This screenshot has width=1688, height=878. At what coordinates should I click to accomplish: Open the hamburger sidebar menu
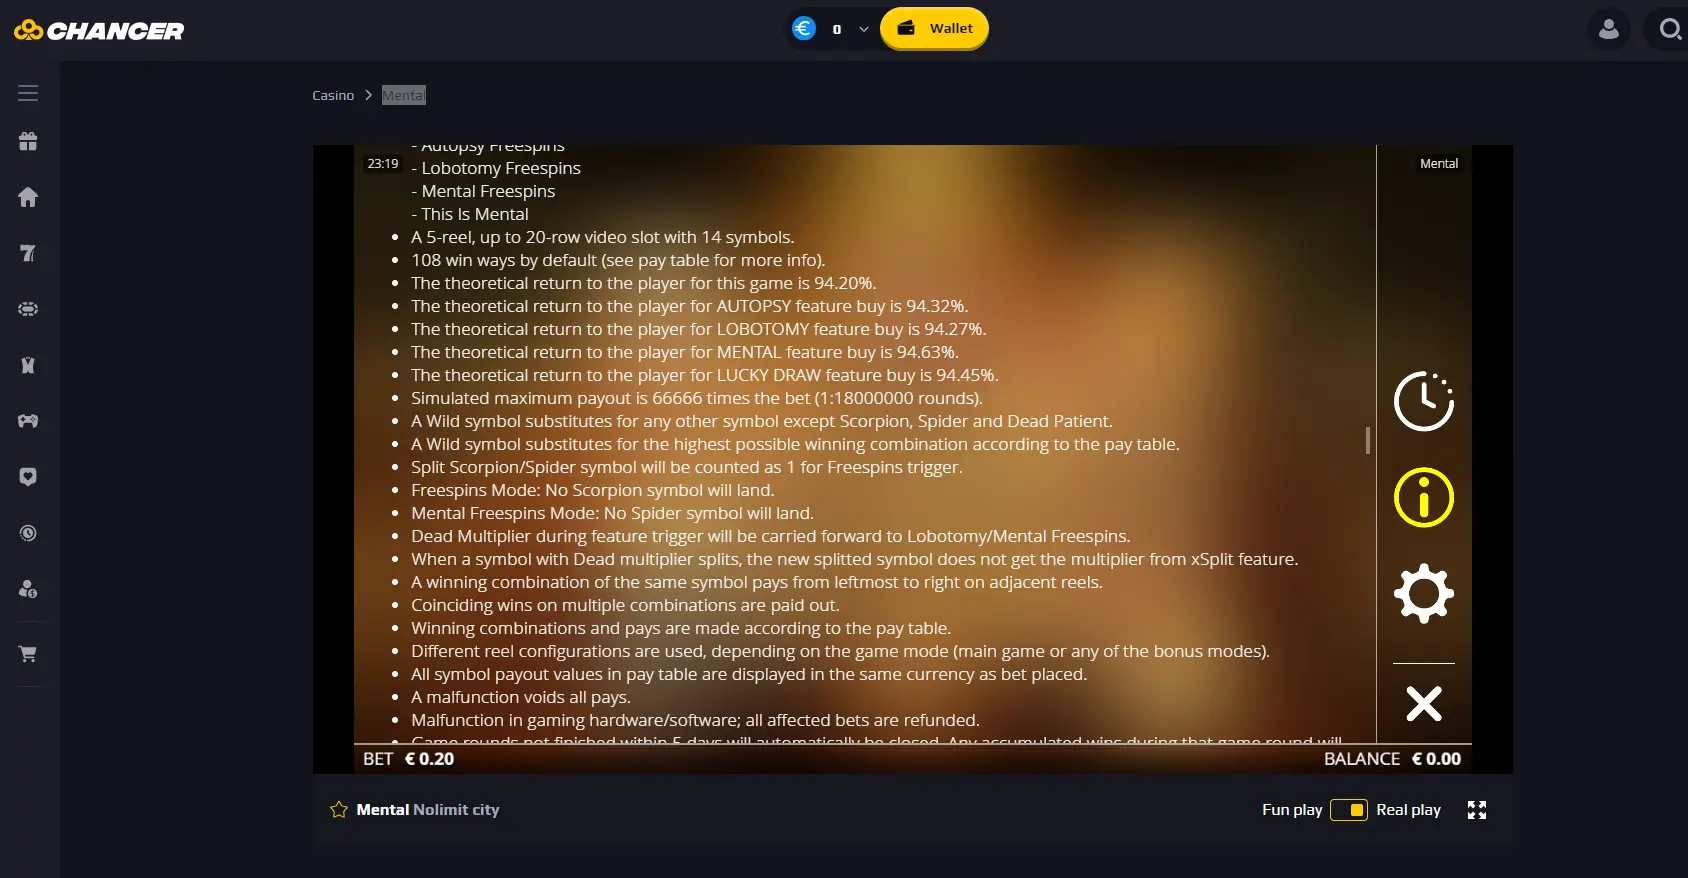(x=28, y=93)
